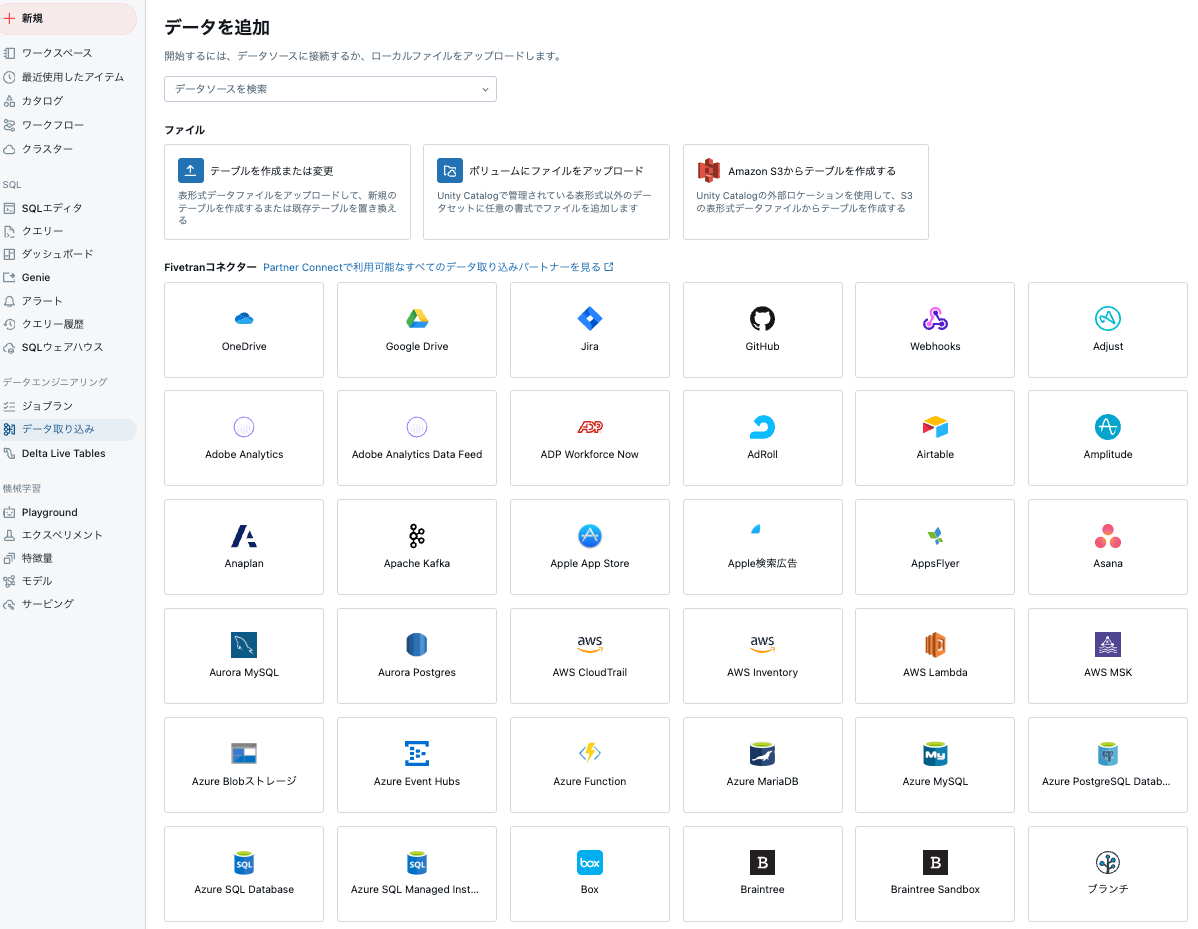Choose the Braintree Sandbox connector
The image size is (1198, 929).
(935, 874)
